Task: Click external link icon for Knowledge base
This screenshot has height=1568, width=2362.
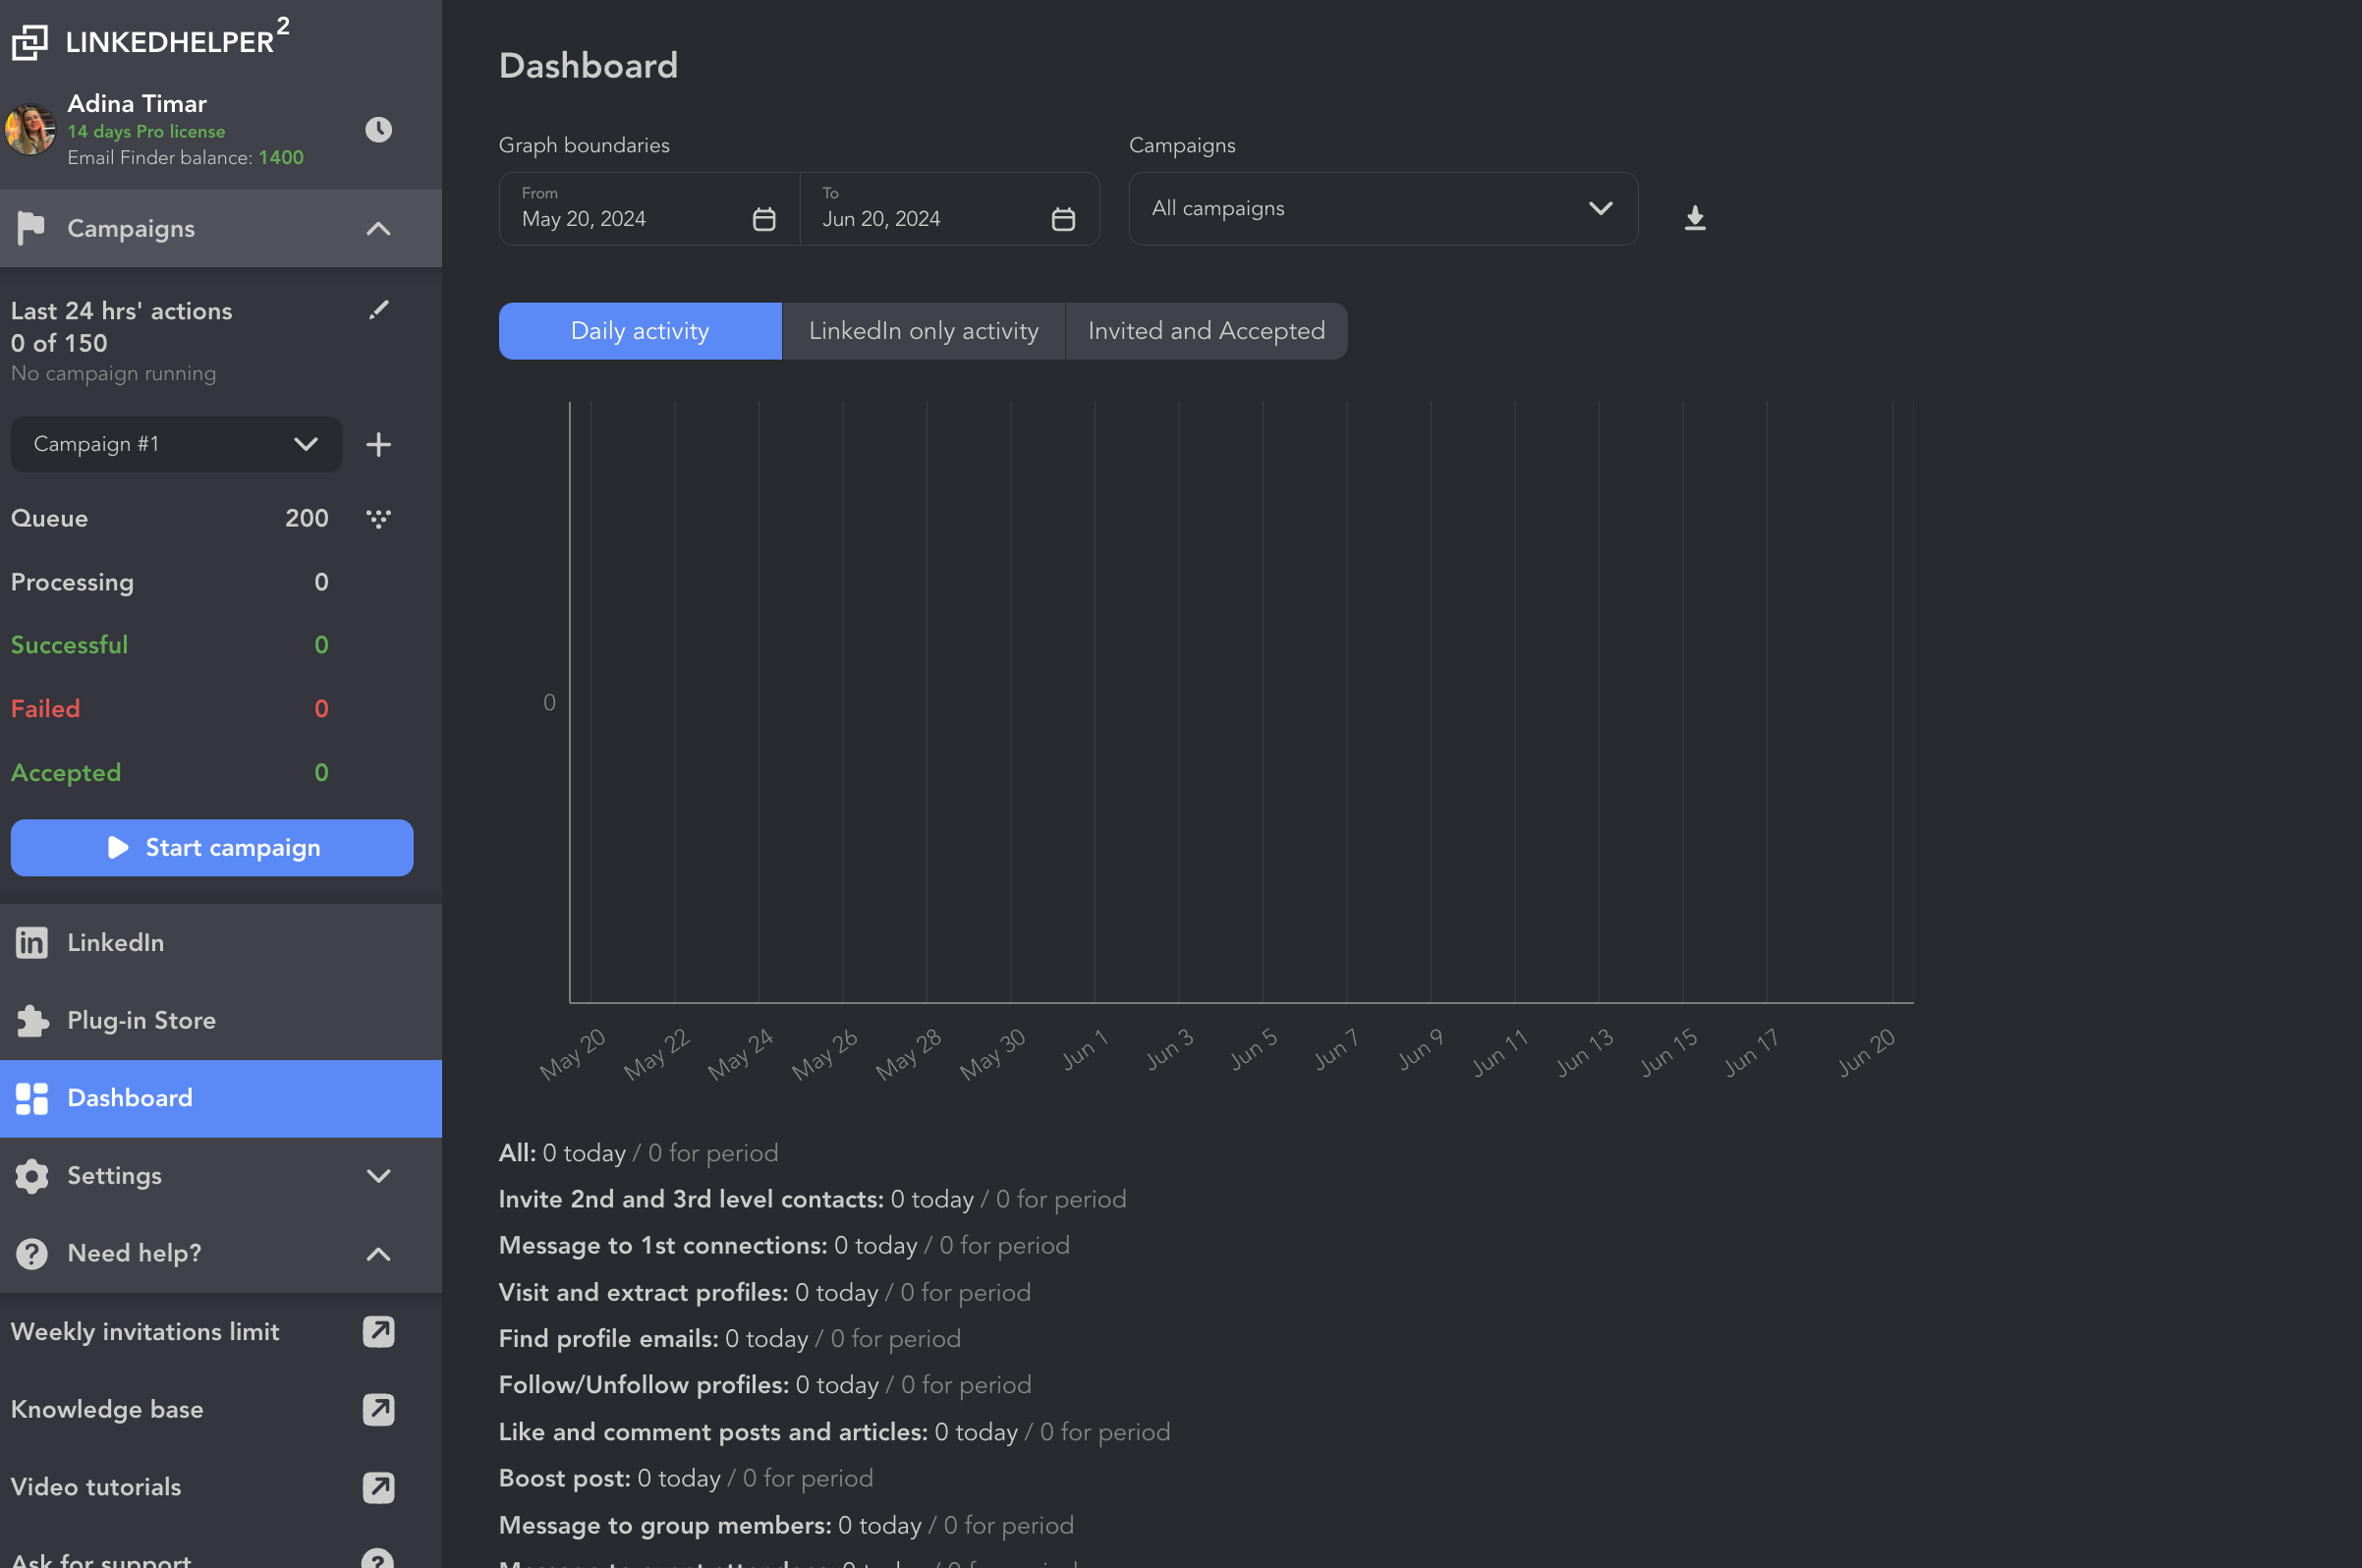Action: click(x=378, y=1410)
